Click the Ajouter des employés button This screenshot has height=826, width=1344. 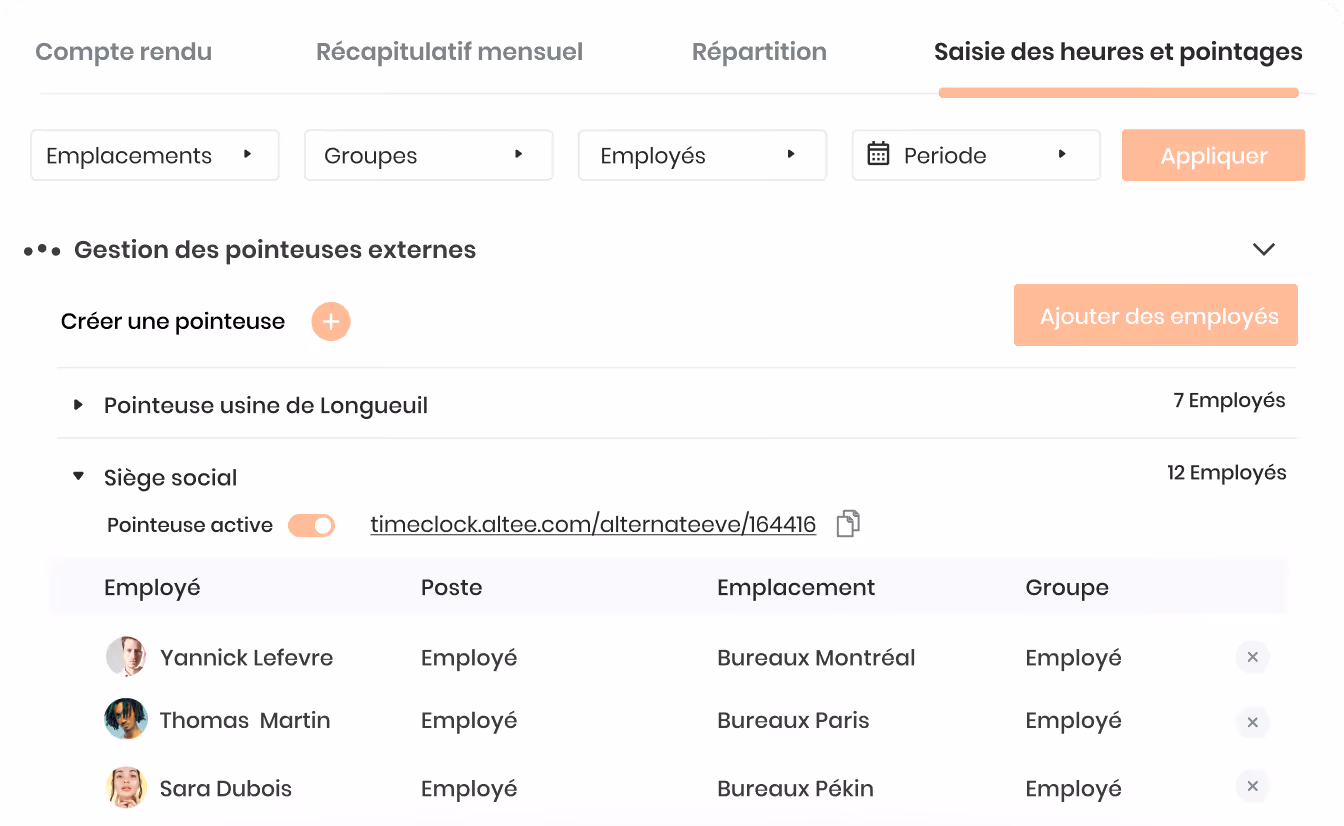(x=1156, y=316)
